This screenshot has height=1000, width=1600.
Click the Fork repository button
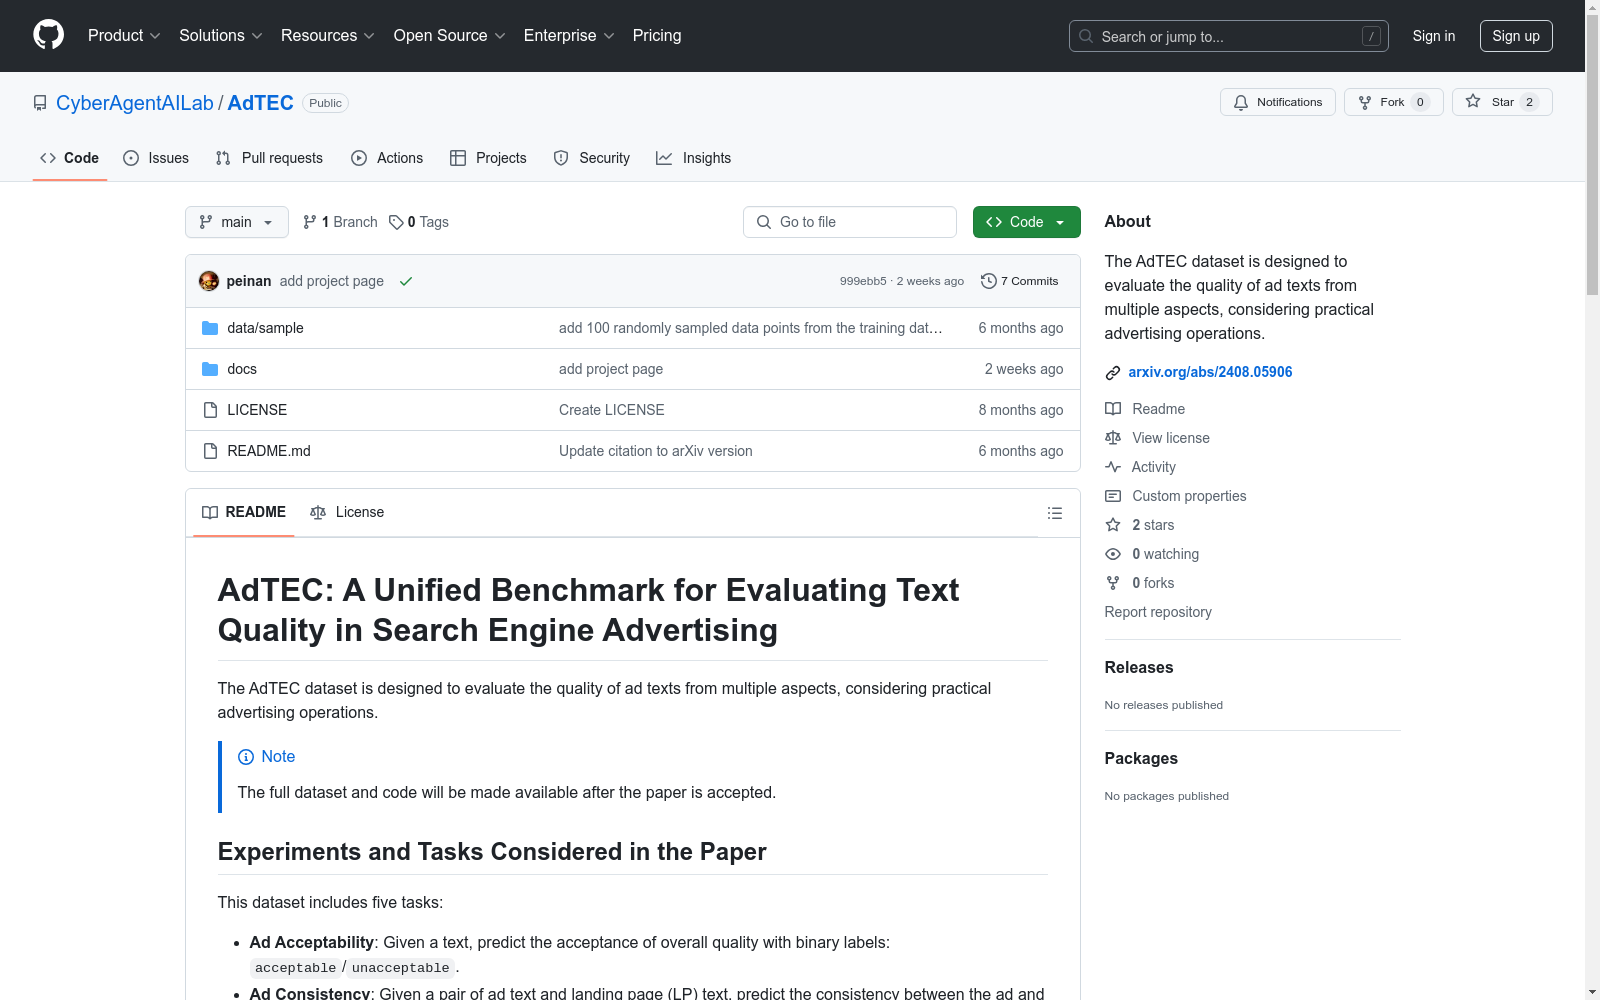(1394, 102)
